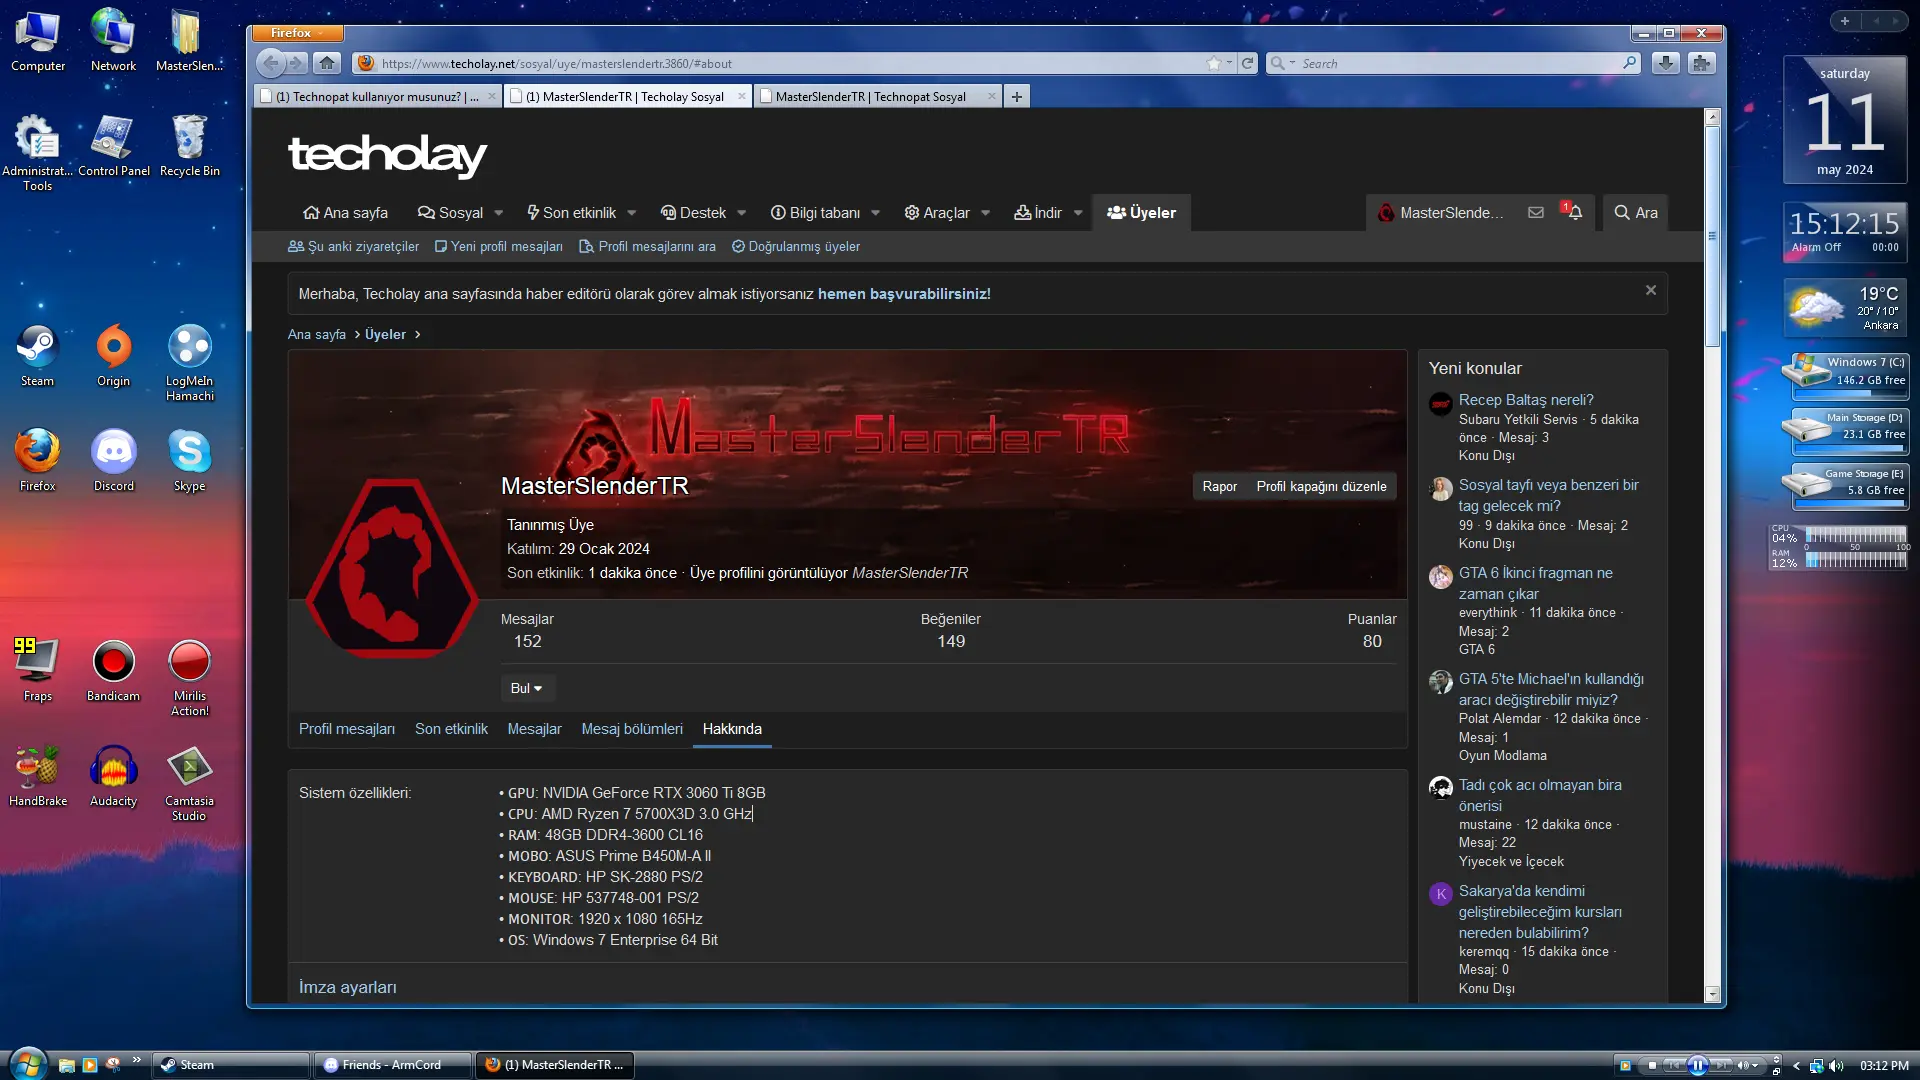The image size is (1920, 1080).
Task: Expand the Araçlar dropdown arrow
Action: click(x=985, y=213)
